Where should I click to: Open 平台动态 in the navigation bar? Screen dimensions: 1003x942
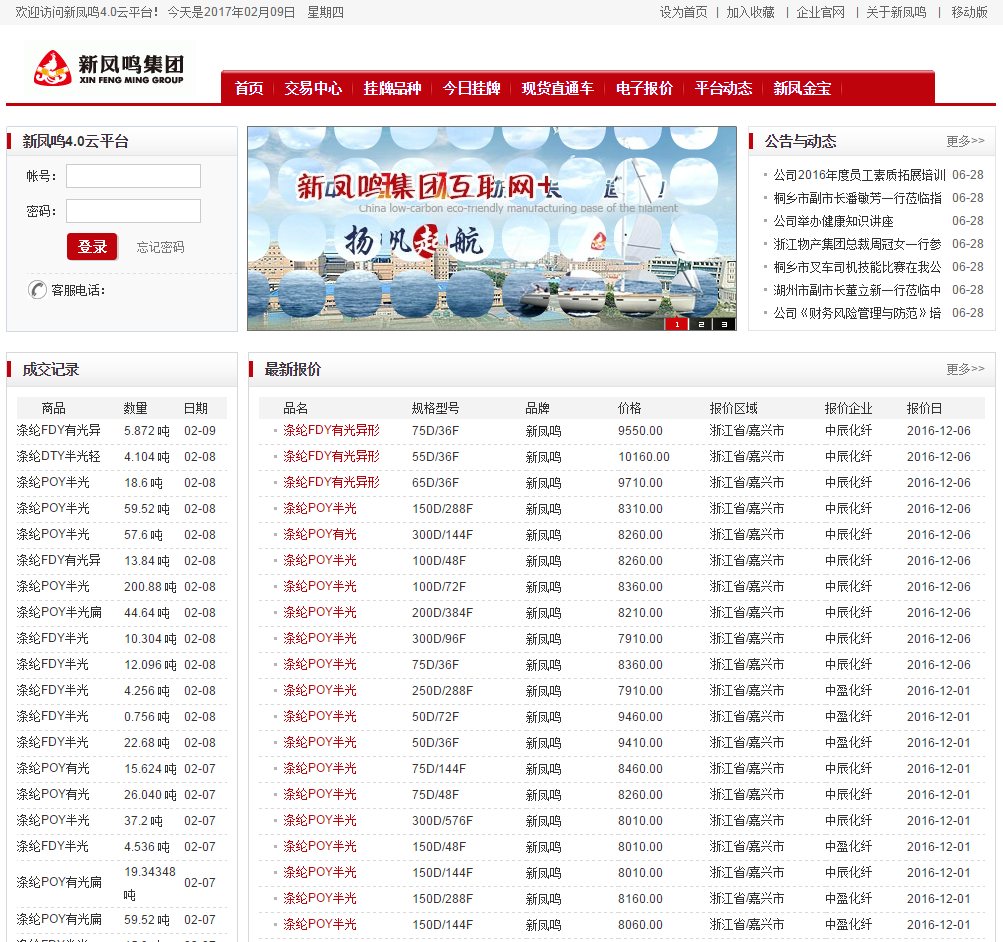[x=723, y=88]
